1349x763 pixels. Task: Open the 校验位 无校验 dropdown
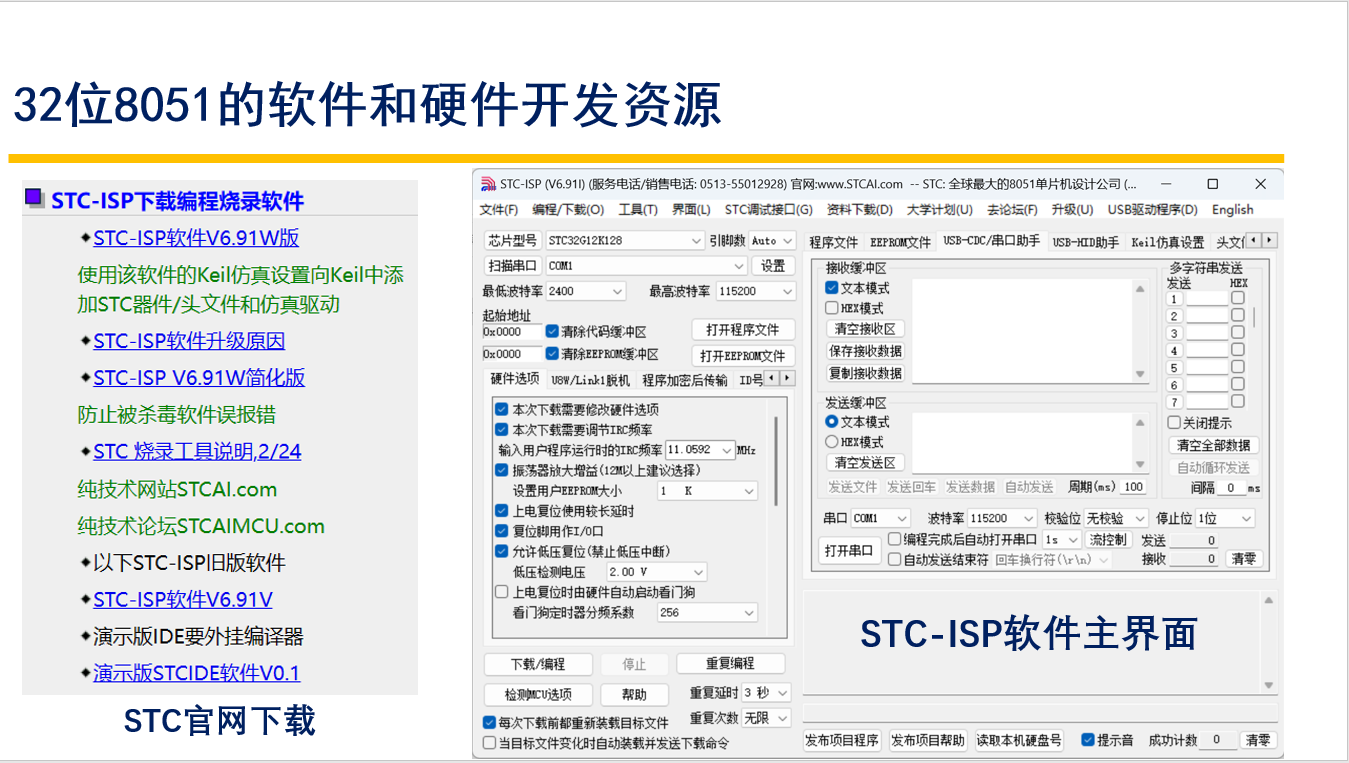point(1140,518)
